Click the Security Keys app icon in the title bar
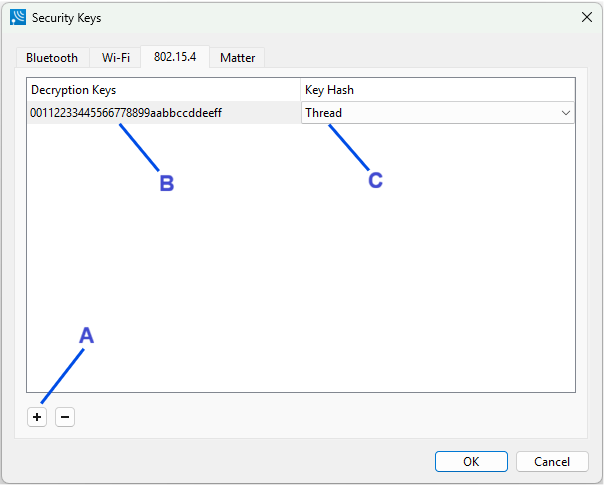 [18, 17]
